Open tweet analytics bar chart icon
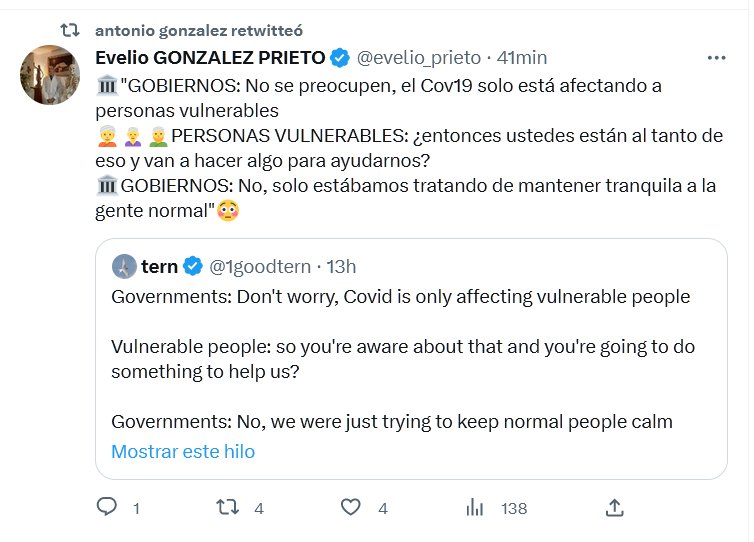The height and width of the screenshot is (542, 754). pyautogui.click(x=474, y=508)
